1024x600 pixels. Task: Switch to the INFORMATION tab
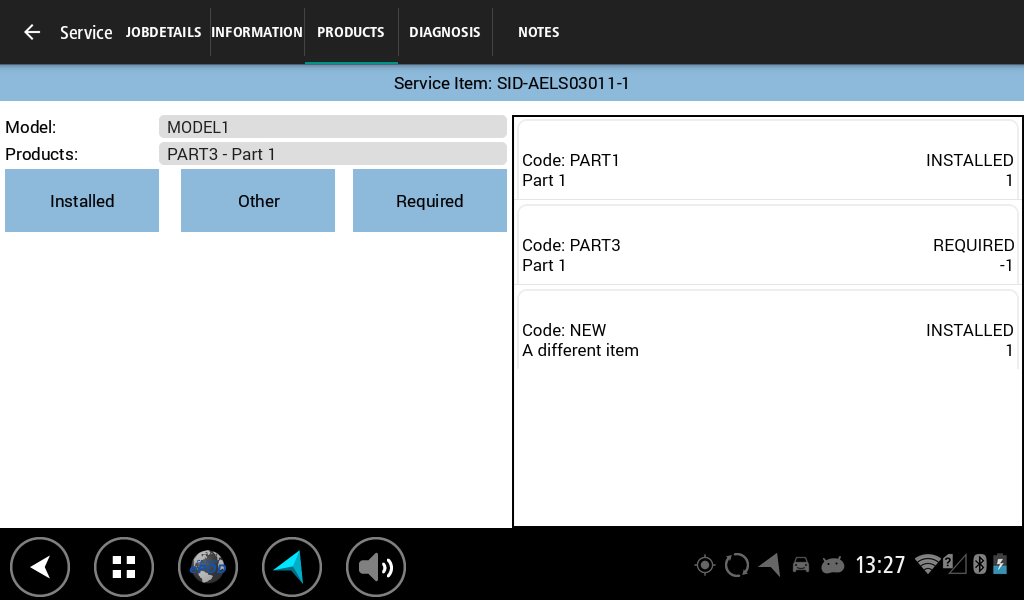pyautogui.click(x=257, y=32)
